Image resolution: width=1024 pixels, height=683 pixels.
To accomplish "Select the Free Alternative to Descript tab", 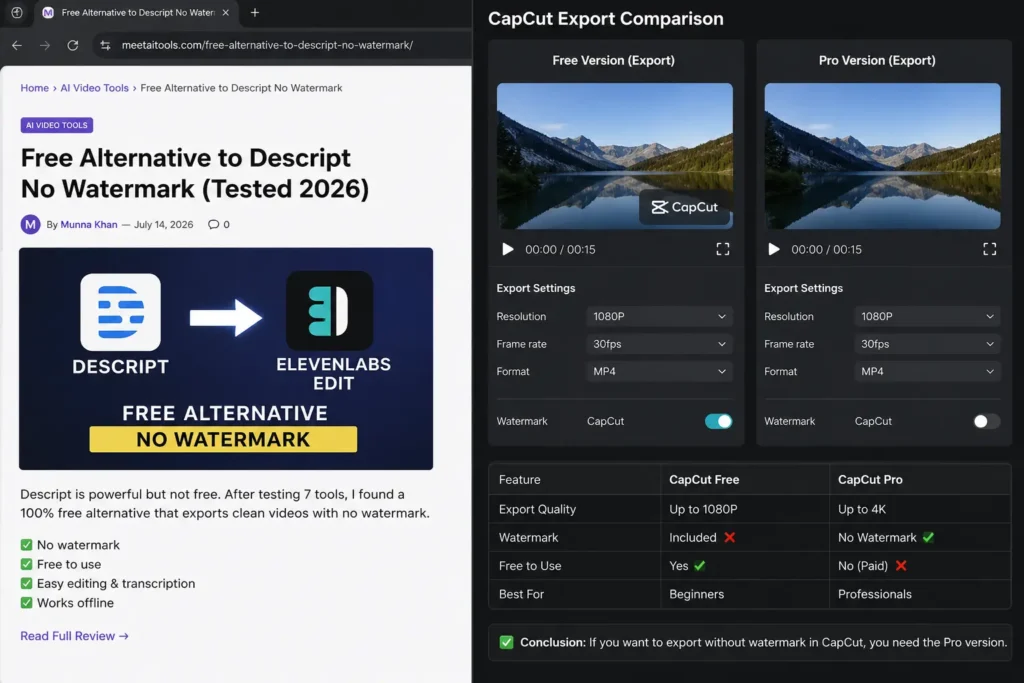I will pyautogui.click(x=137, y=12).
